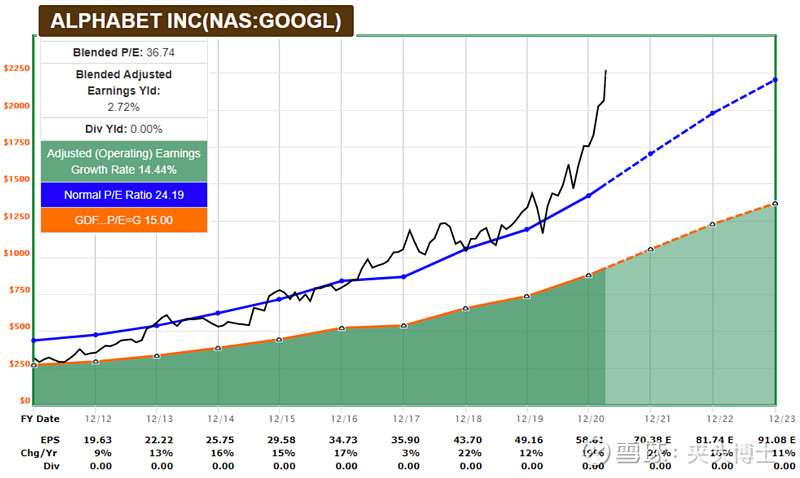Image resolution: width=800 pixels, height=478 pixels.
Task: Click the Div row label
Action: tap(51, 466)
